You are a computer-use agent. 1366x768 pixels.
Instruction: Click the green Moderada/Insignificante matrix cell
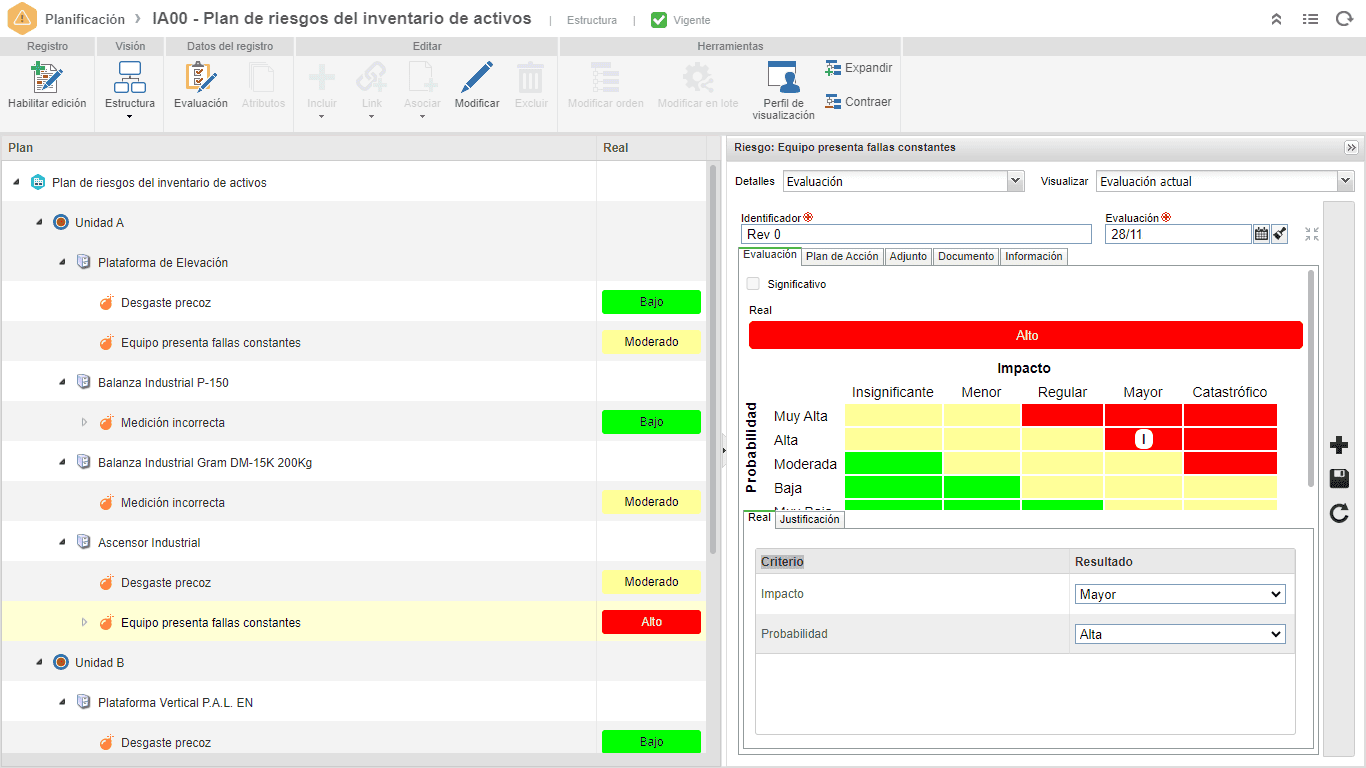point(894,463)
